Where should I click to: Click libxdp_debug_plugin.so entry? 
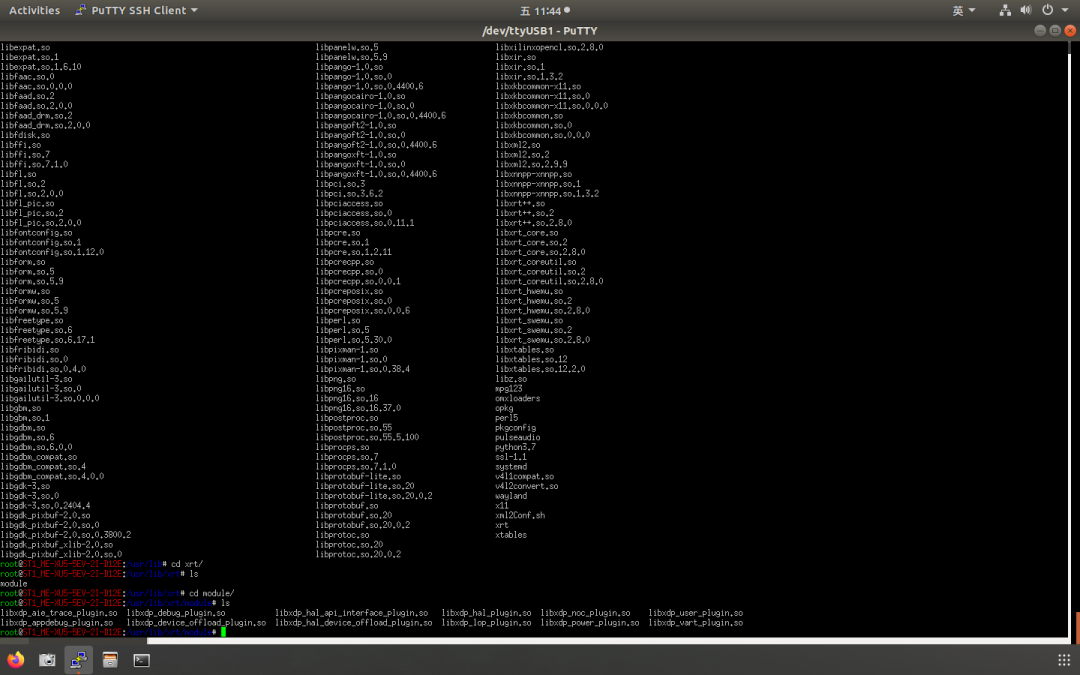pyautogui.click(x=176, y=613)
